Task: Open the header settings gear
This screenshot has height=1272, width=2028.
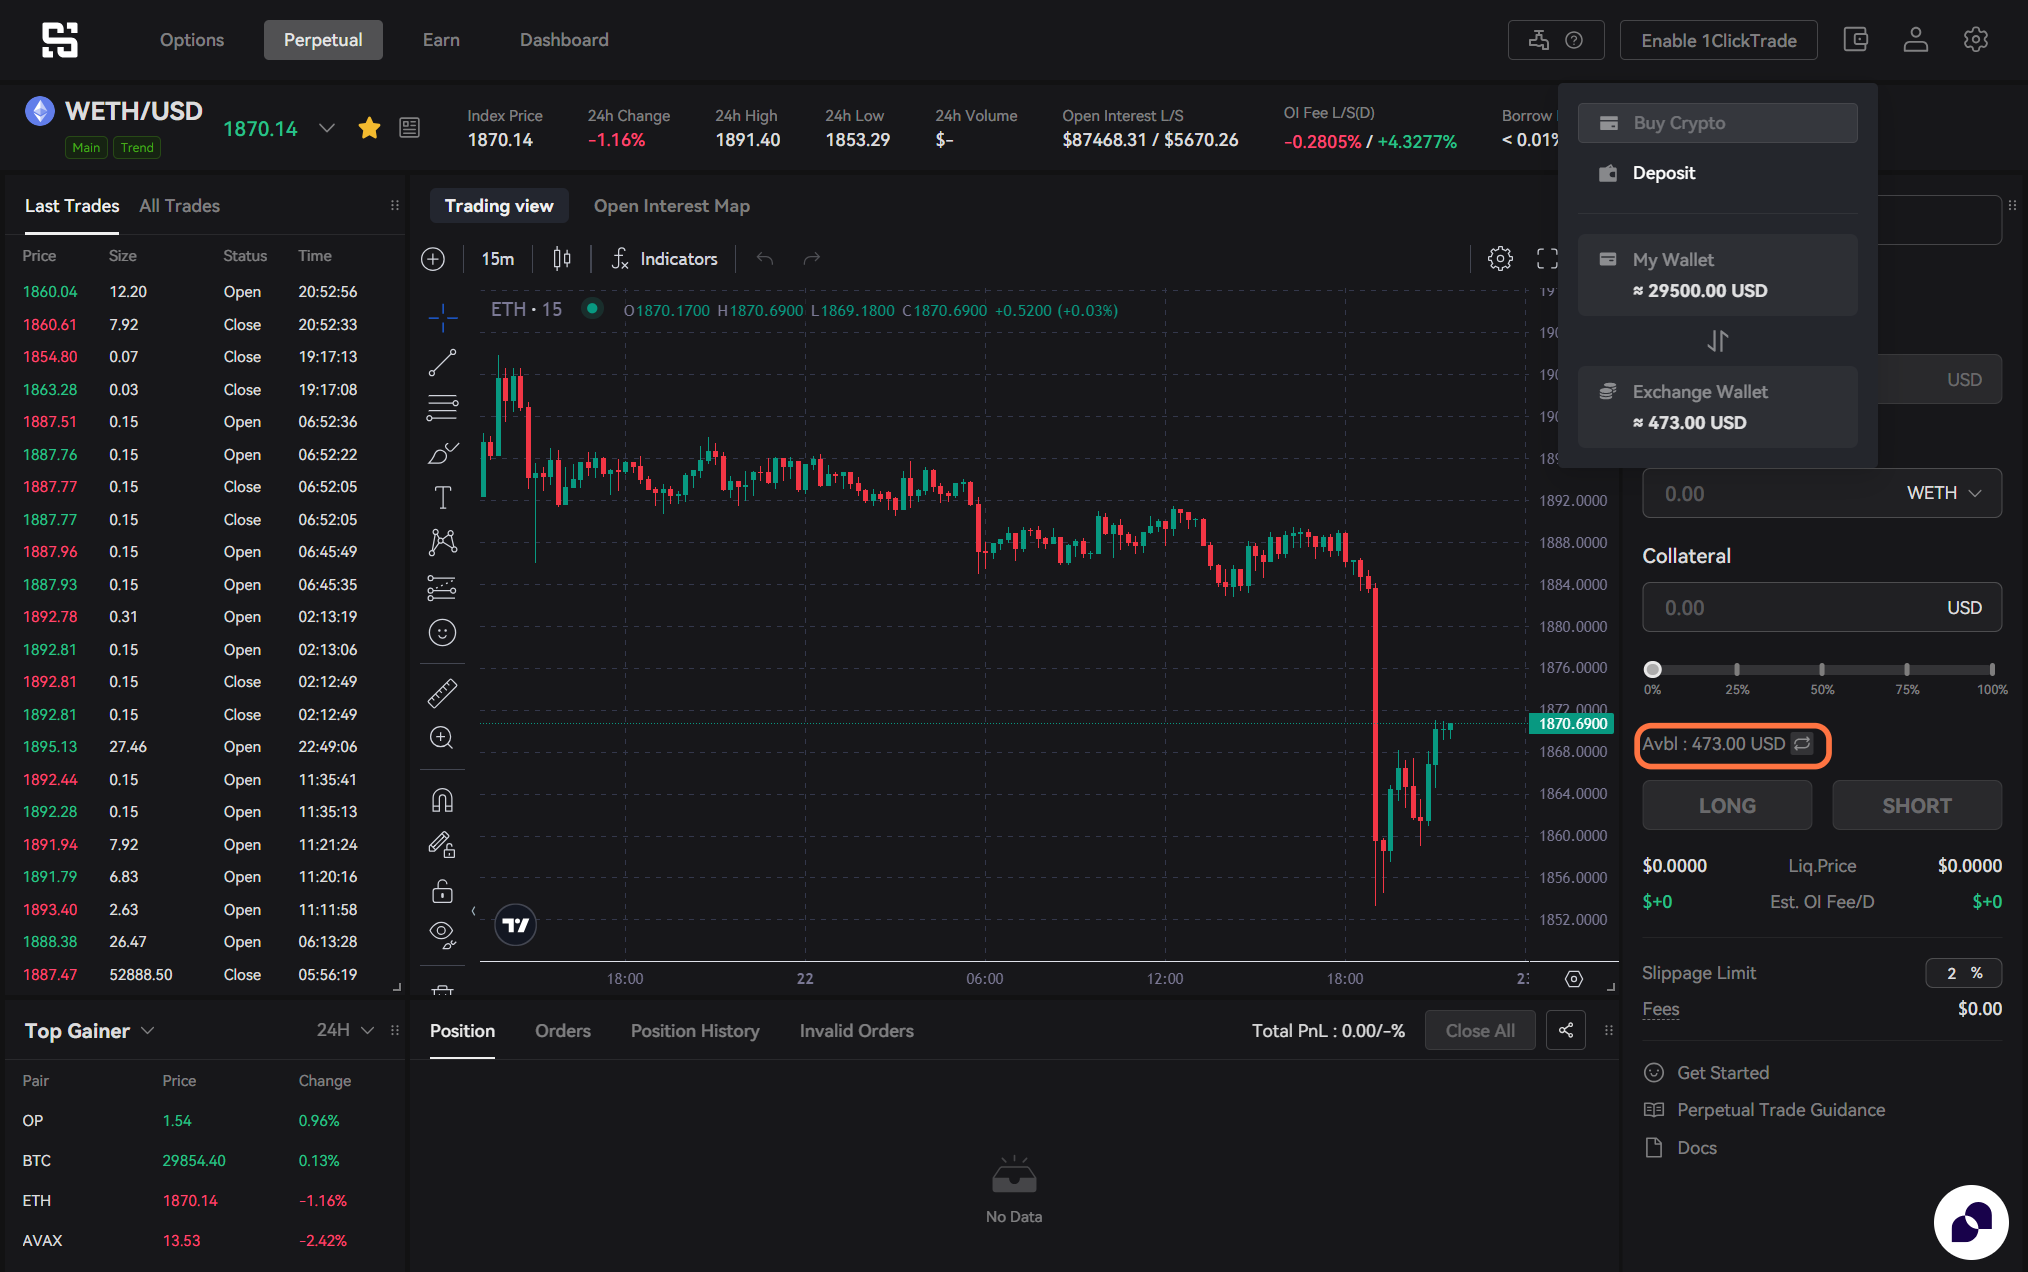Action: click(1975, 40)
